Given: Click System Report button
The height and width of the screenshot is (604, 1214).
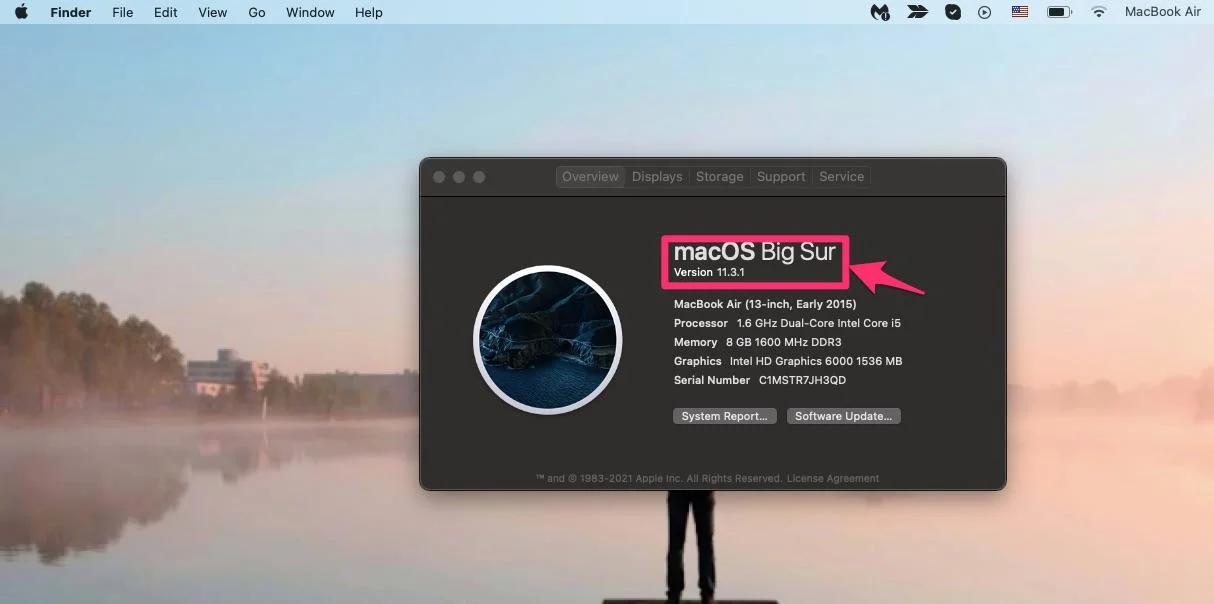Looking at the screenshot, I should (x=724, y=415).
